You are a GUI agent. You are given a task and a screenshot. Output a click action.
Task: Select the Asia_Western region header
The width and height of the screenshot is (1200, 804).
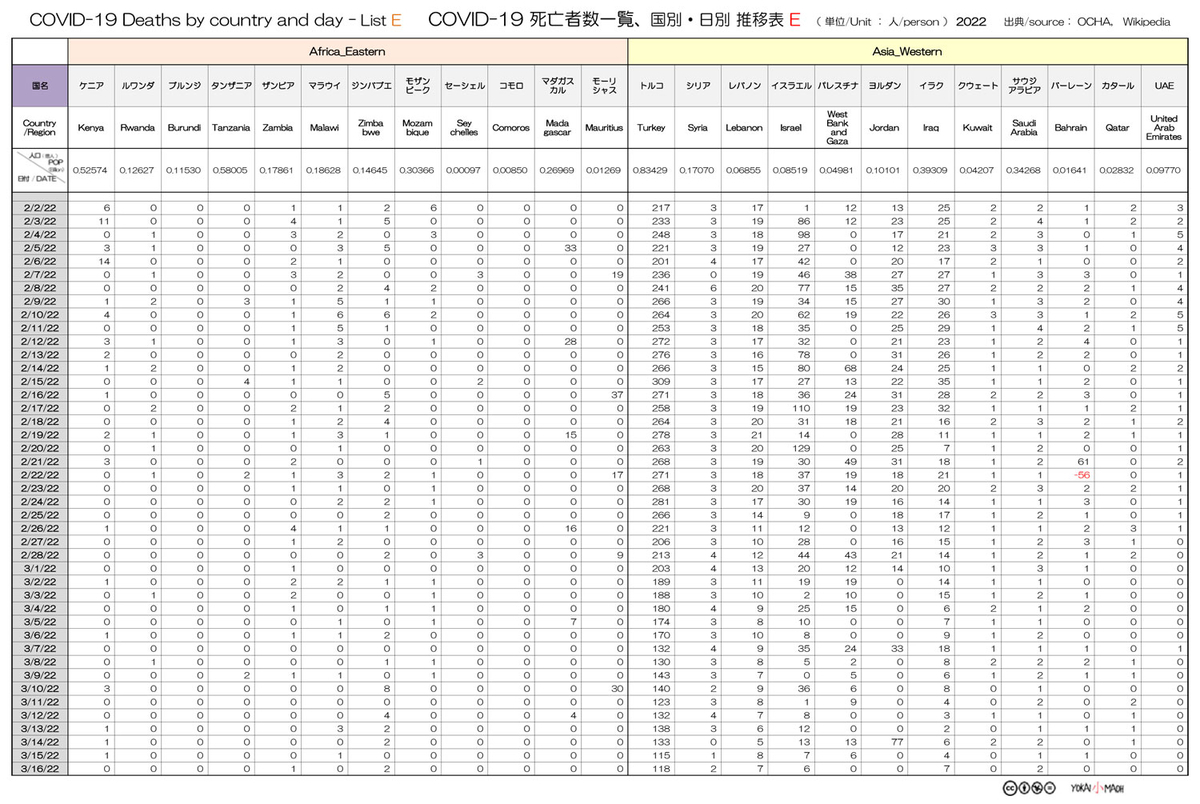908,50
